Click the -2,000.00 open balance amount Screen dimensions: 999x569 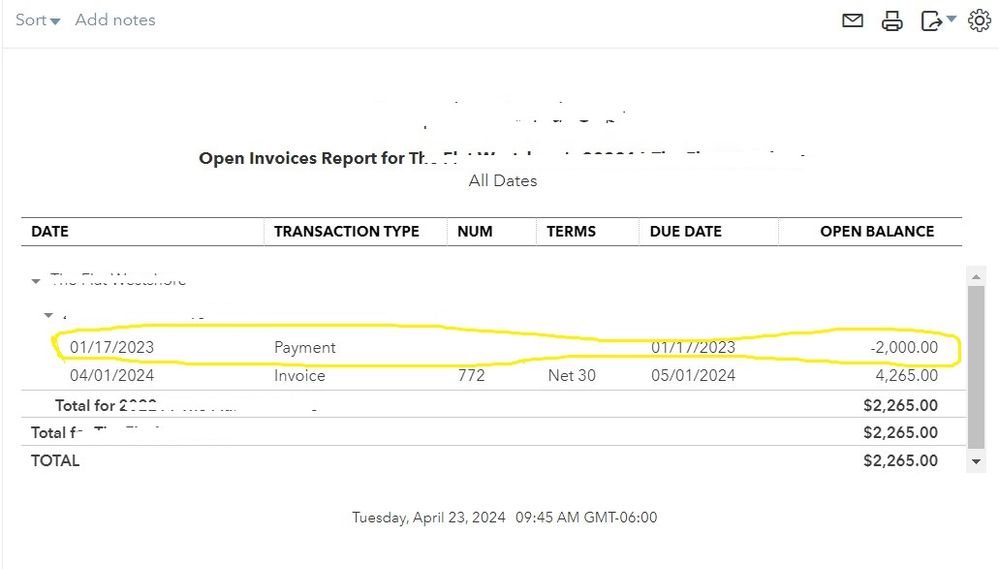(903, 348)
